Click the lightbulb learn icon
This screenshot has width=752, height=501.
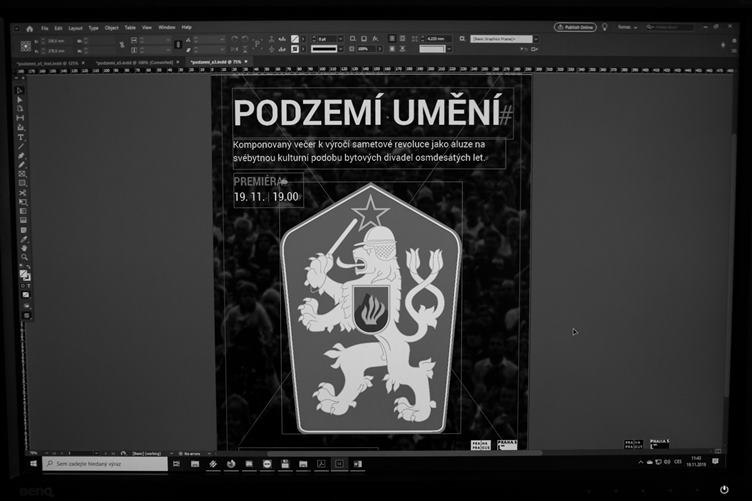605,27
